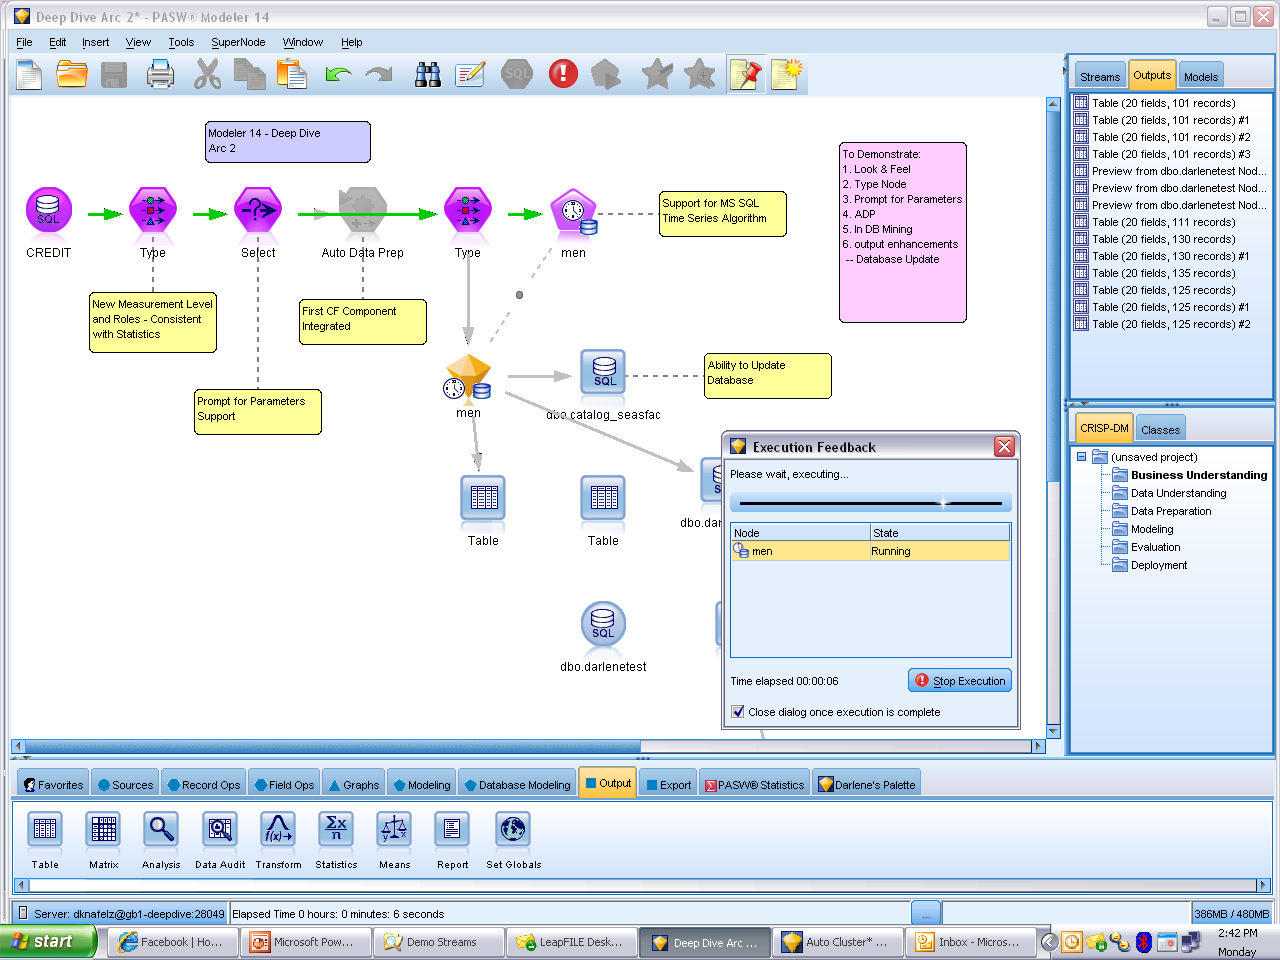Choose the Transform node in the palette
1280x960 pixels.
click(278, 830)
